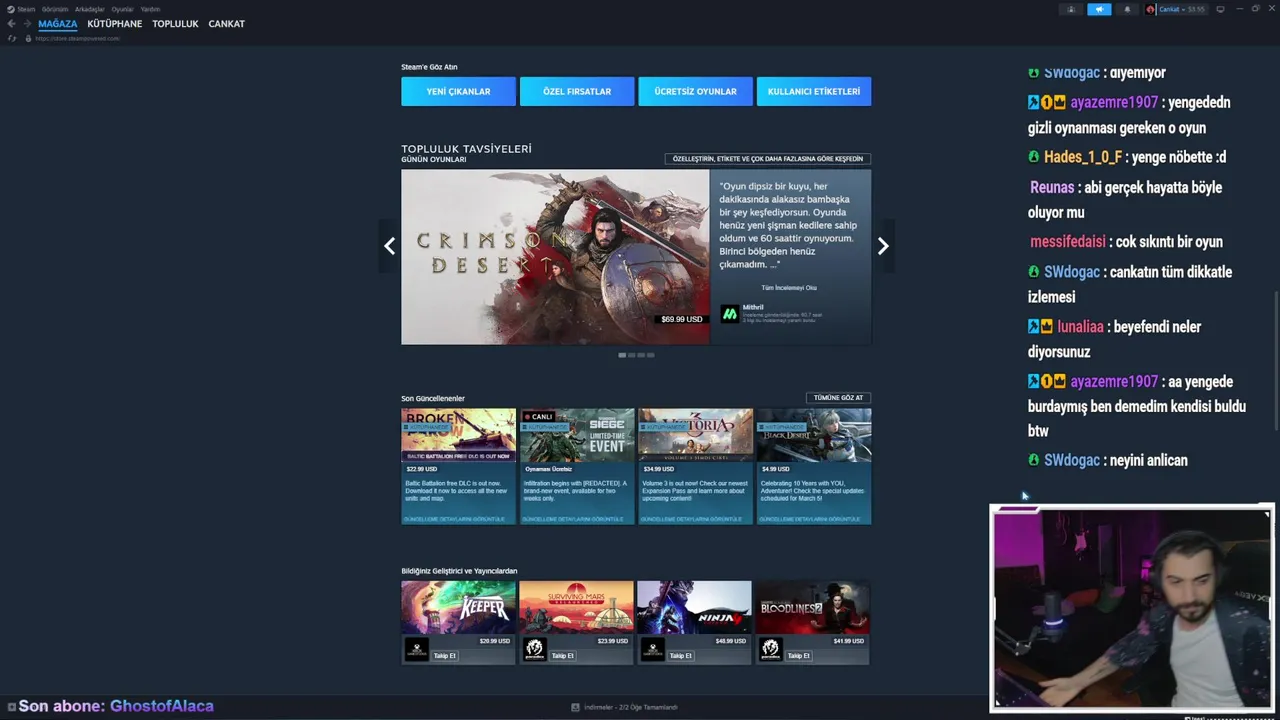
Task: Click the ÜCRETSİZ OYUNLAR button
Action: pyautogui.click(x=696, y=91)
